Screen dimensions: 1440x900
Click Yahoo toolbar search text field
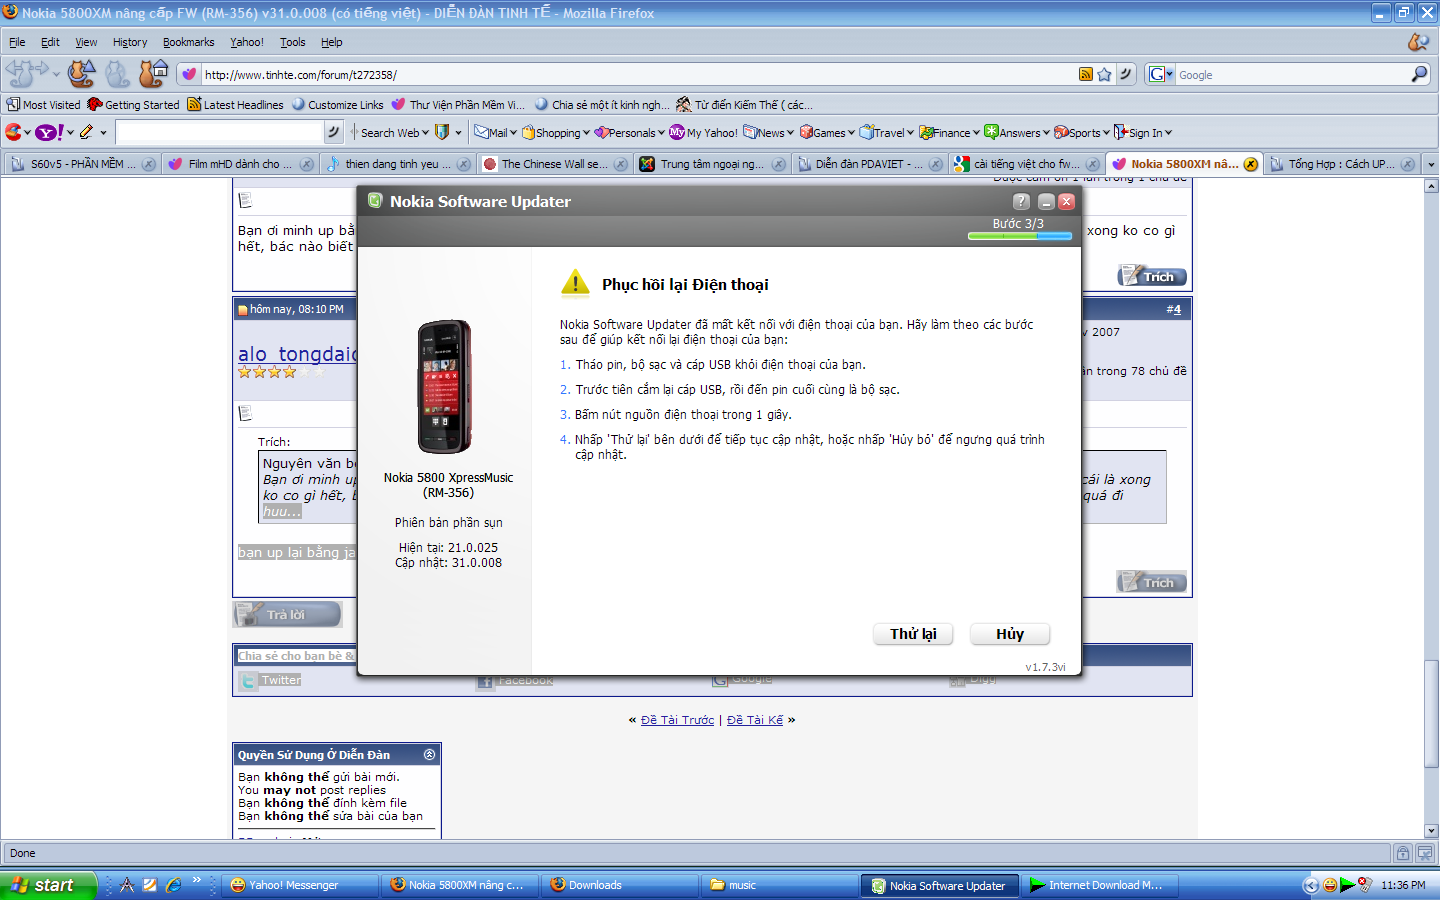click(x=220, y=132)
